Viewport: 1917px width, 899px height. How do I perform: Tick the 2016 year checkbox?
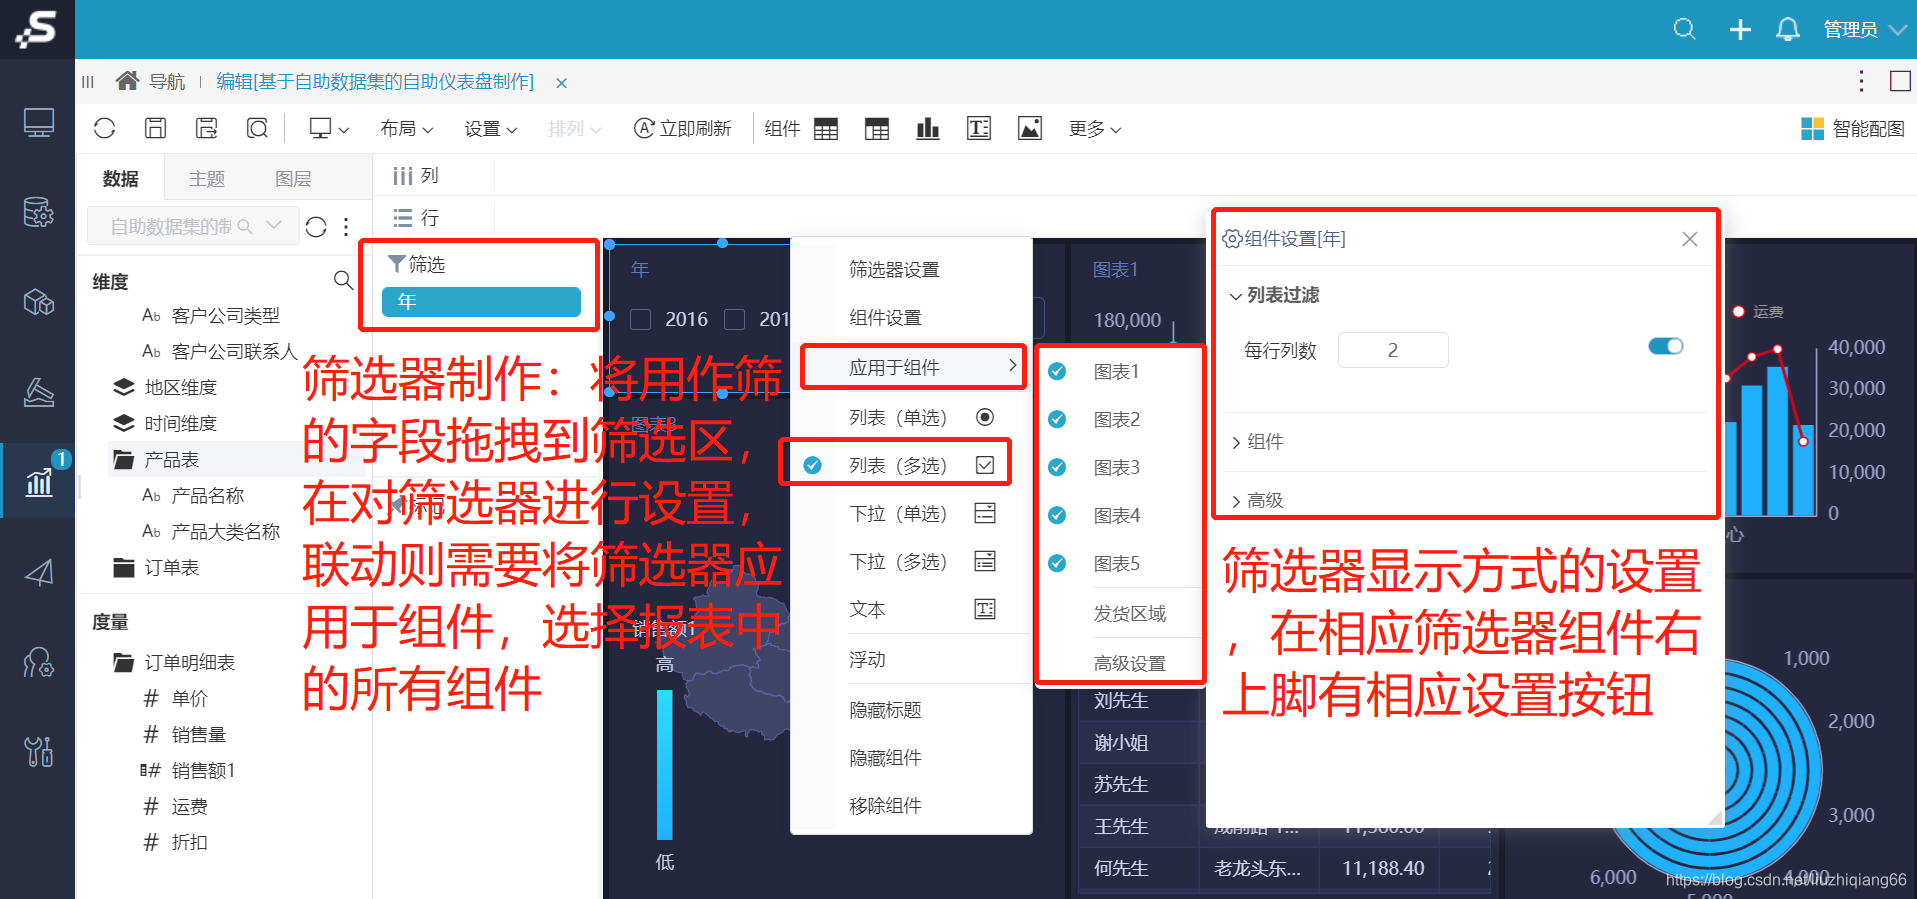[x=641, y=319]
